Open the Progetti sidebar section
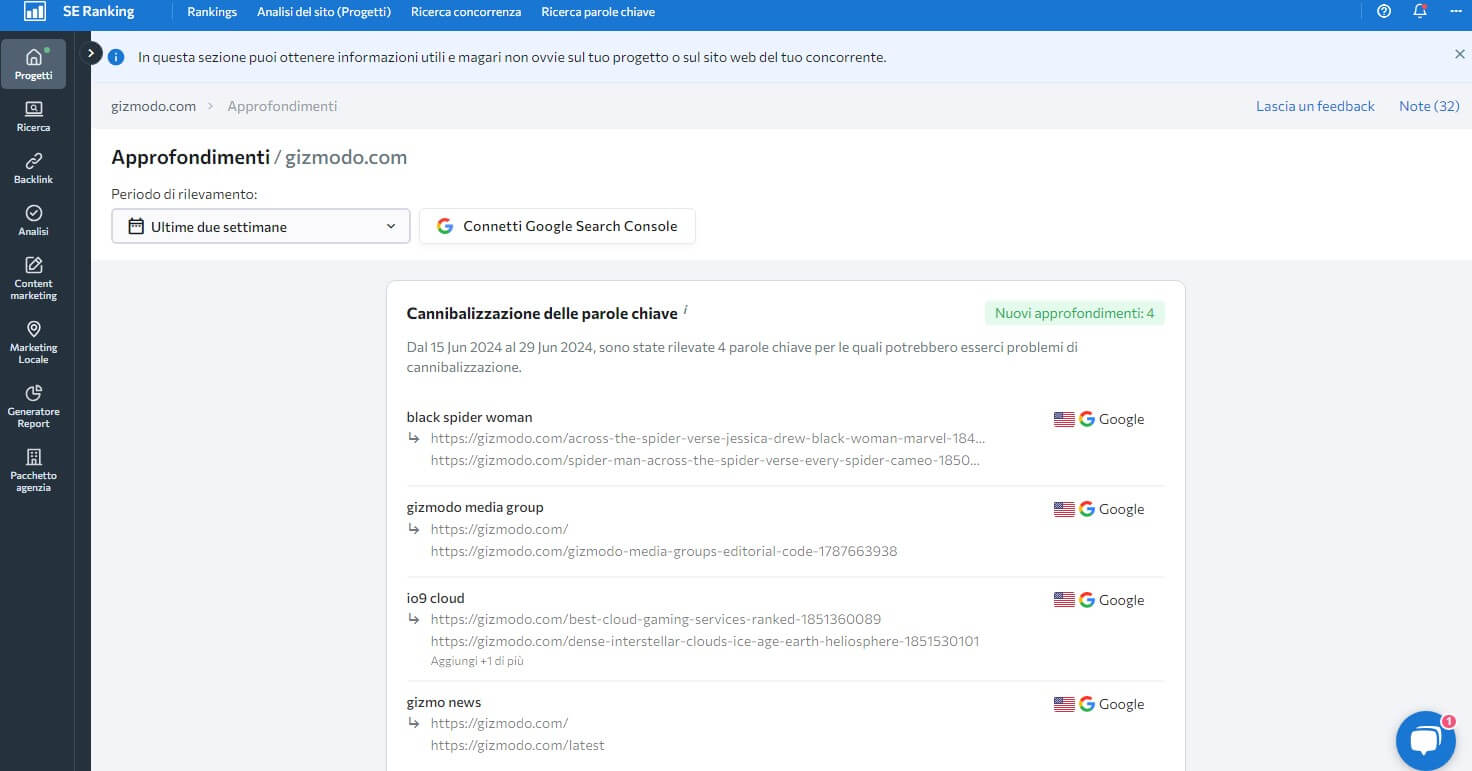Screen dimensions: 1472x771 [33, 64]
